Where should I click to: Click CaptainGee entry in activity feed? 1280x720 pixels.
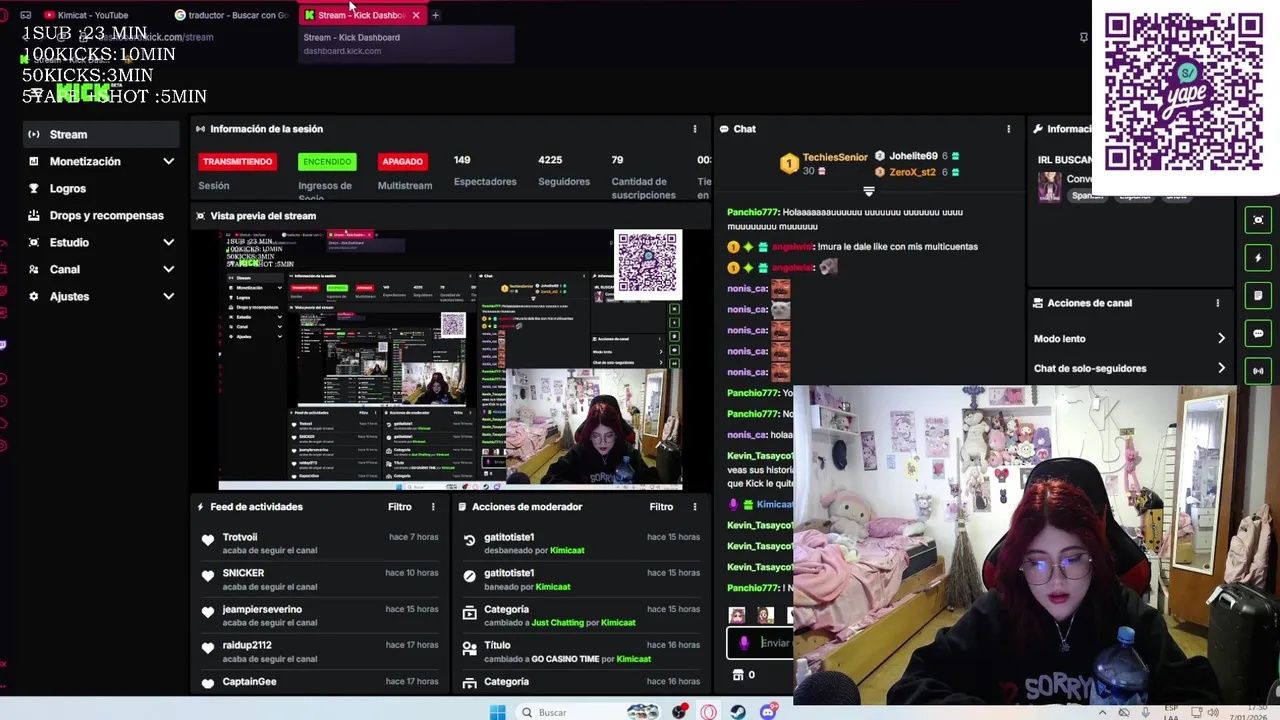pyautogui.click(x=320, y=682)
